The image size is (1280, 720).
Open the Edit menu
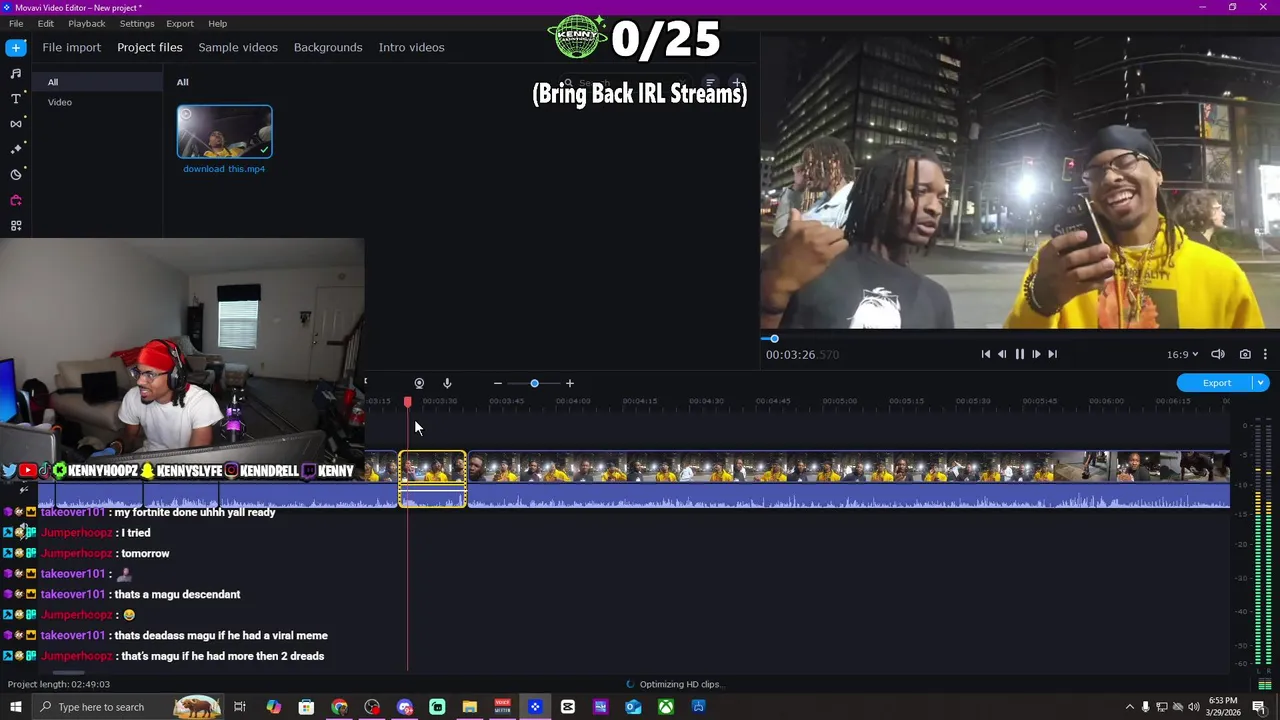click(46, 23)
